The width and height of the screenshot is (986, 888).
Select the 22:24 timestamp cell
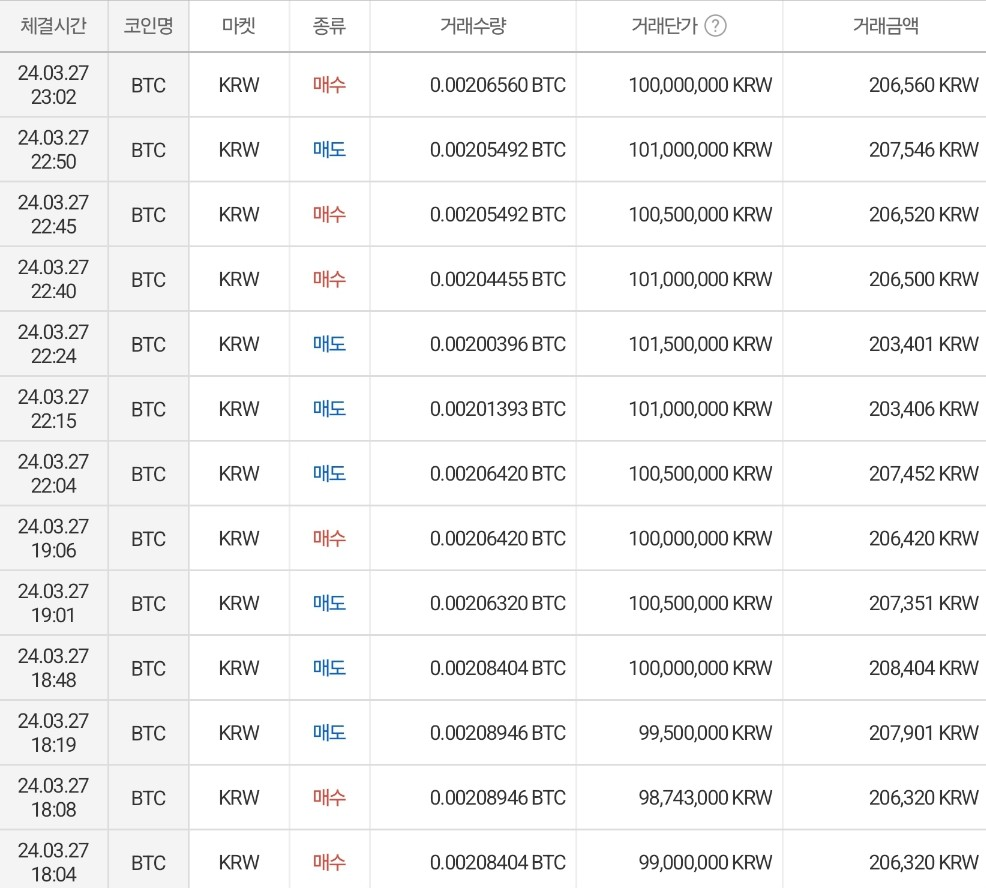[x=53, y=344]
